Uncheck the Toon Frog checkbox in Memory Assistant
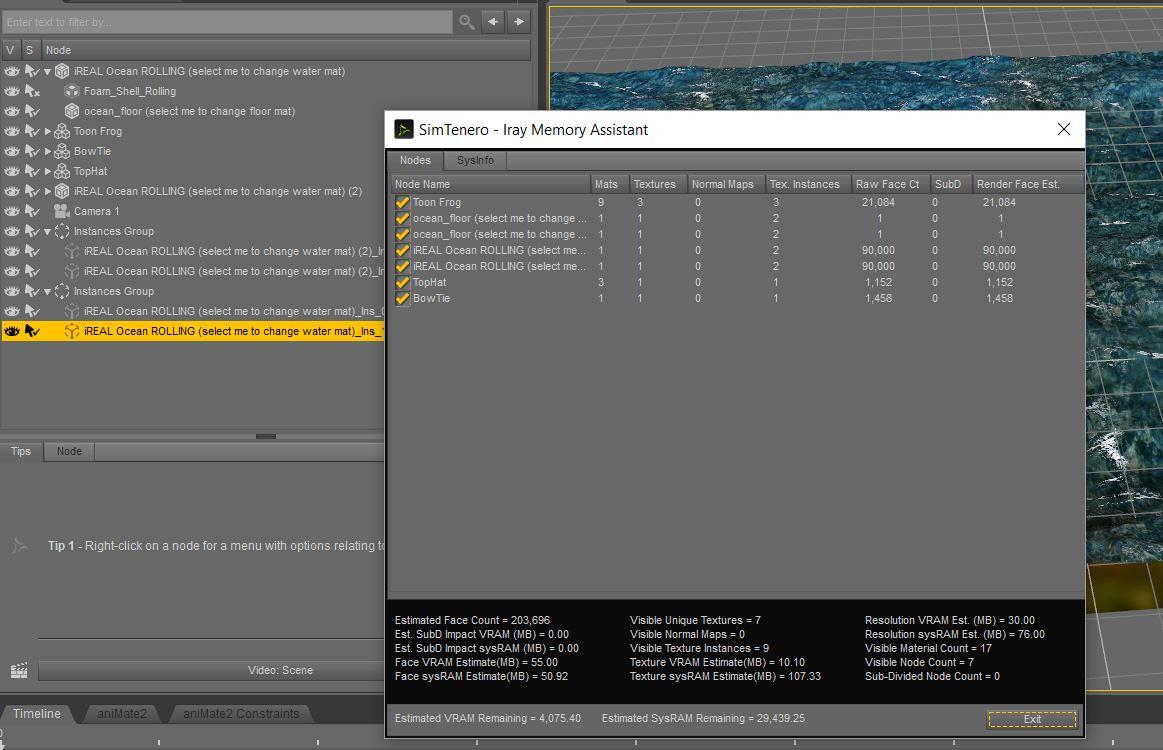Viewport: 1163px width, 750px height. click(403, 203)
